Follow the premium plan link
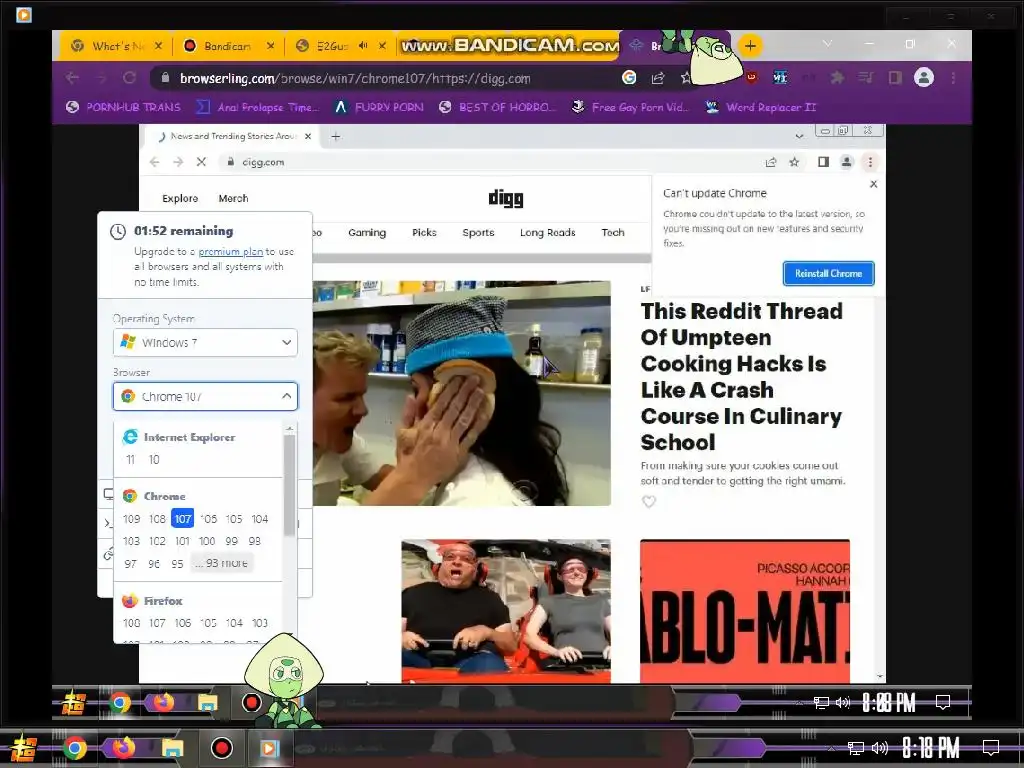Viewport: 1024px width, 768px height. click(231, 251)
